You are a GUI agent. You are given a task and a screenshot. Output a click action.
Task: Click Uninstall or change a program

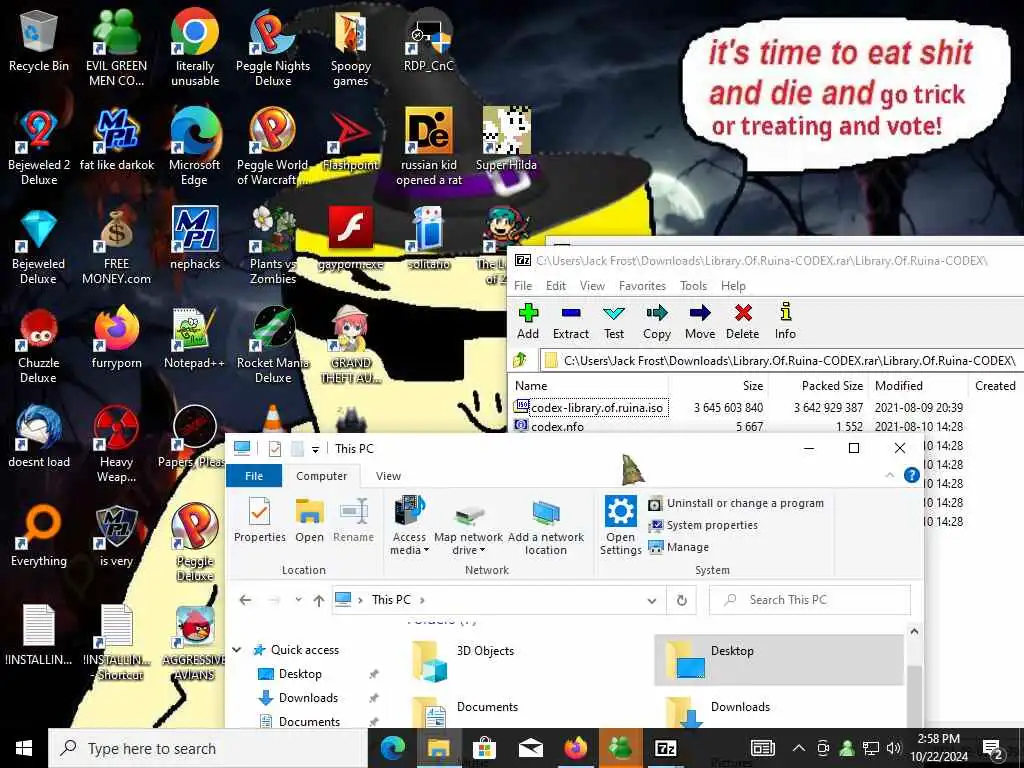736,504
